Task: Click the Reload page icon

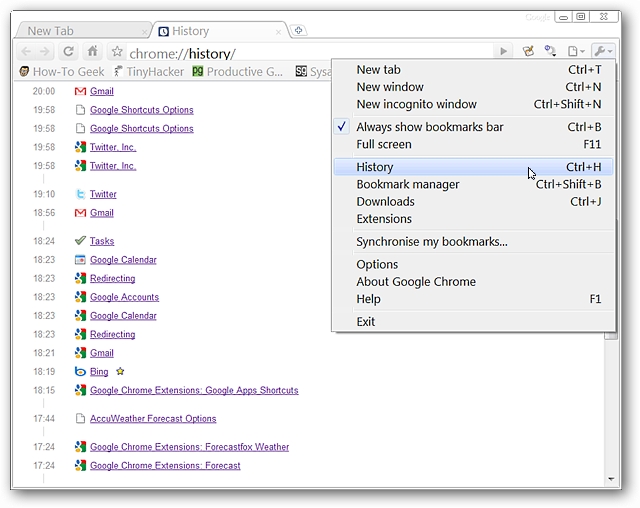Action: point(68,52)
